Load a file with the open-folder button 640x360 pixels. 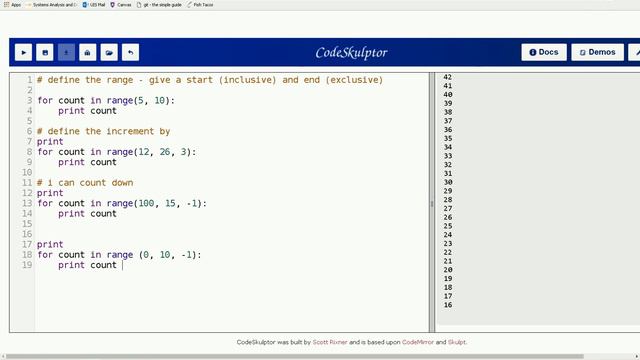coord(109,52)
